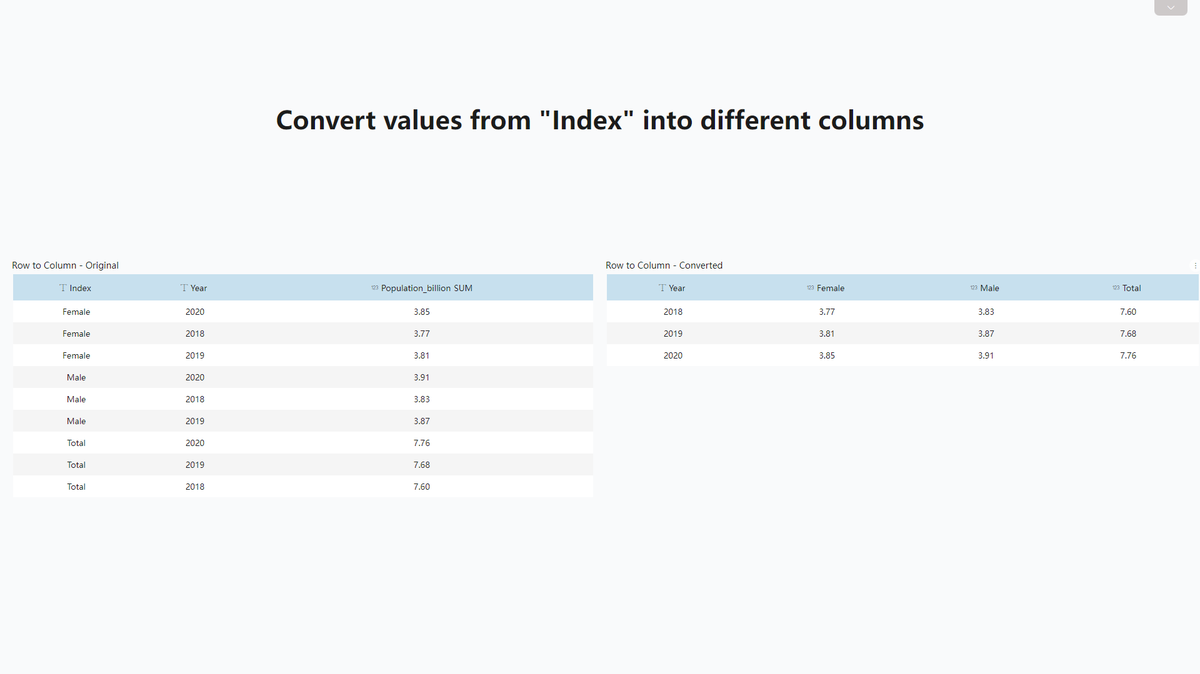Viewport: 1200px width, 674px height.
Task: Click 7.60 in the Original table's population column
Action: (422, 487)
